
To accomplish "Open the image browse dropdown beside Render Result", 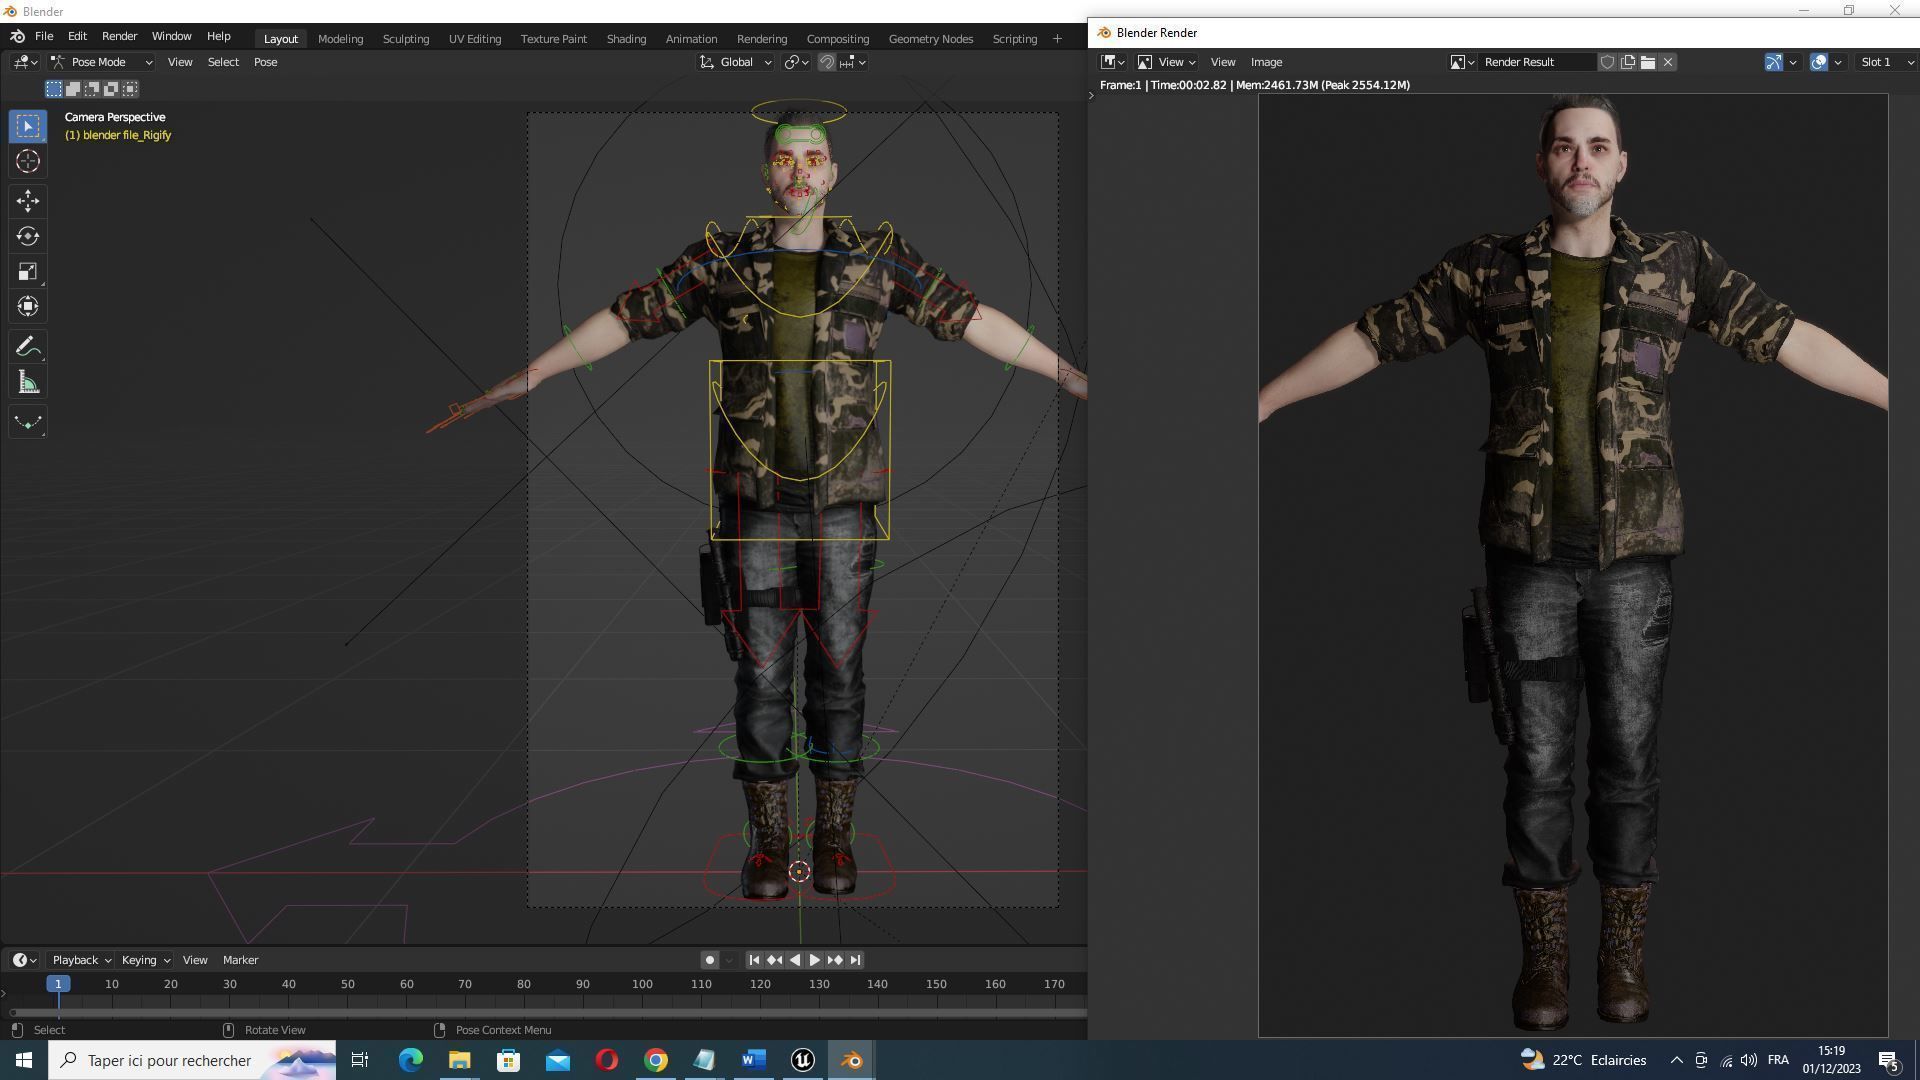I will click(x=1462, y=62).
